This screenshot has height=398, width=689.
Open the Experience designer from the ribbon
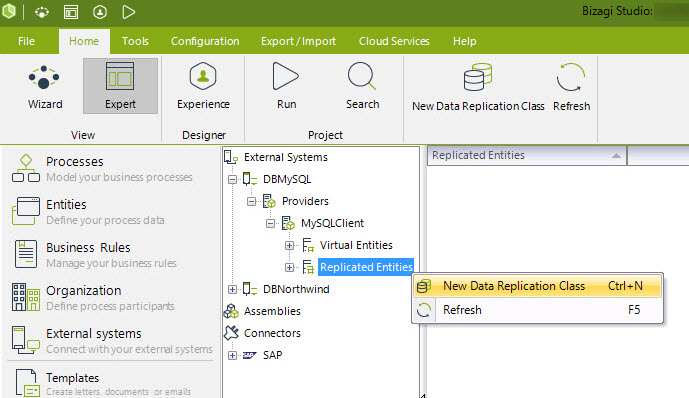point(203,87)
